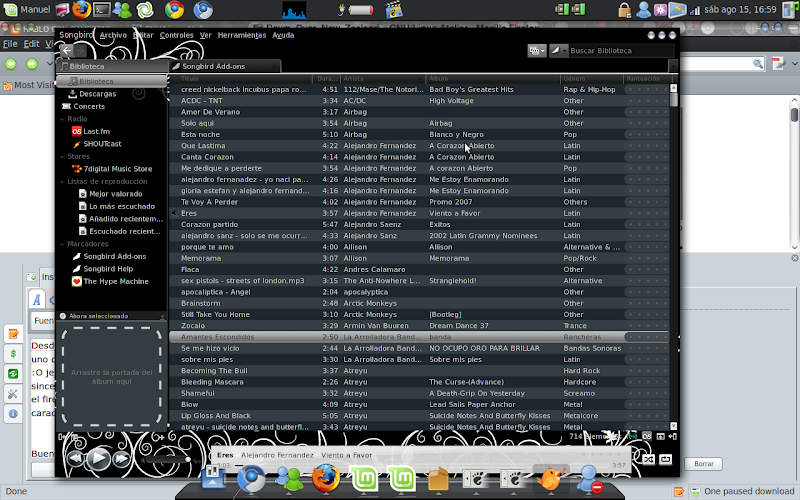Open Descargas in the sidebar
This screenshot has height=500, width=800.
pos(97,94)
